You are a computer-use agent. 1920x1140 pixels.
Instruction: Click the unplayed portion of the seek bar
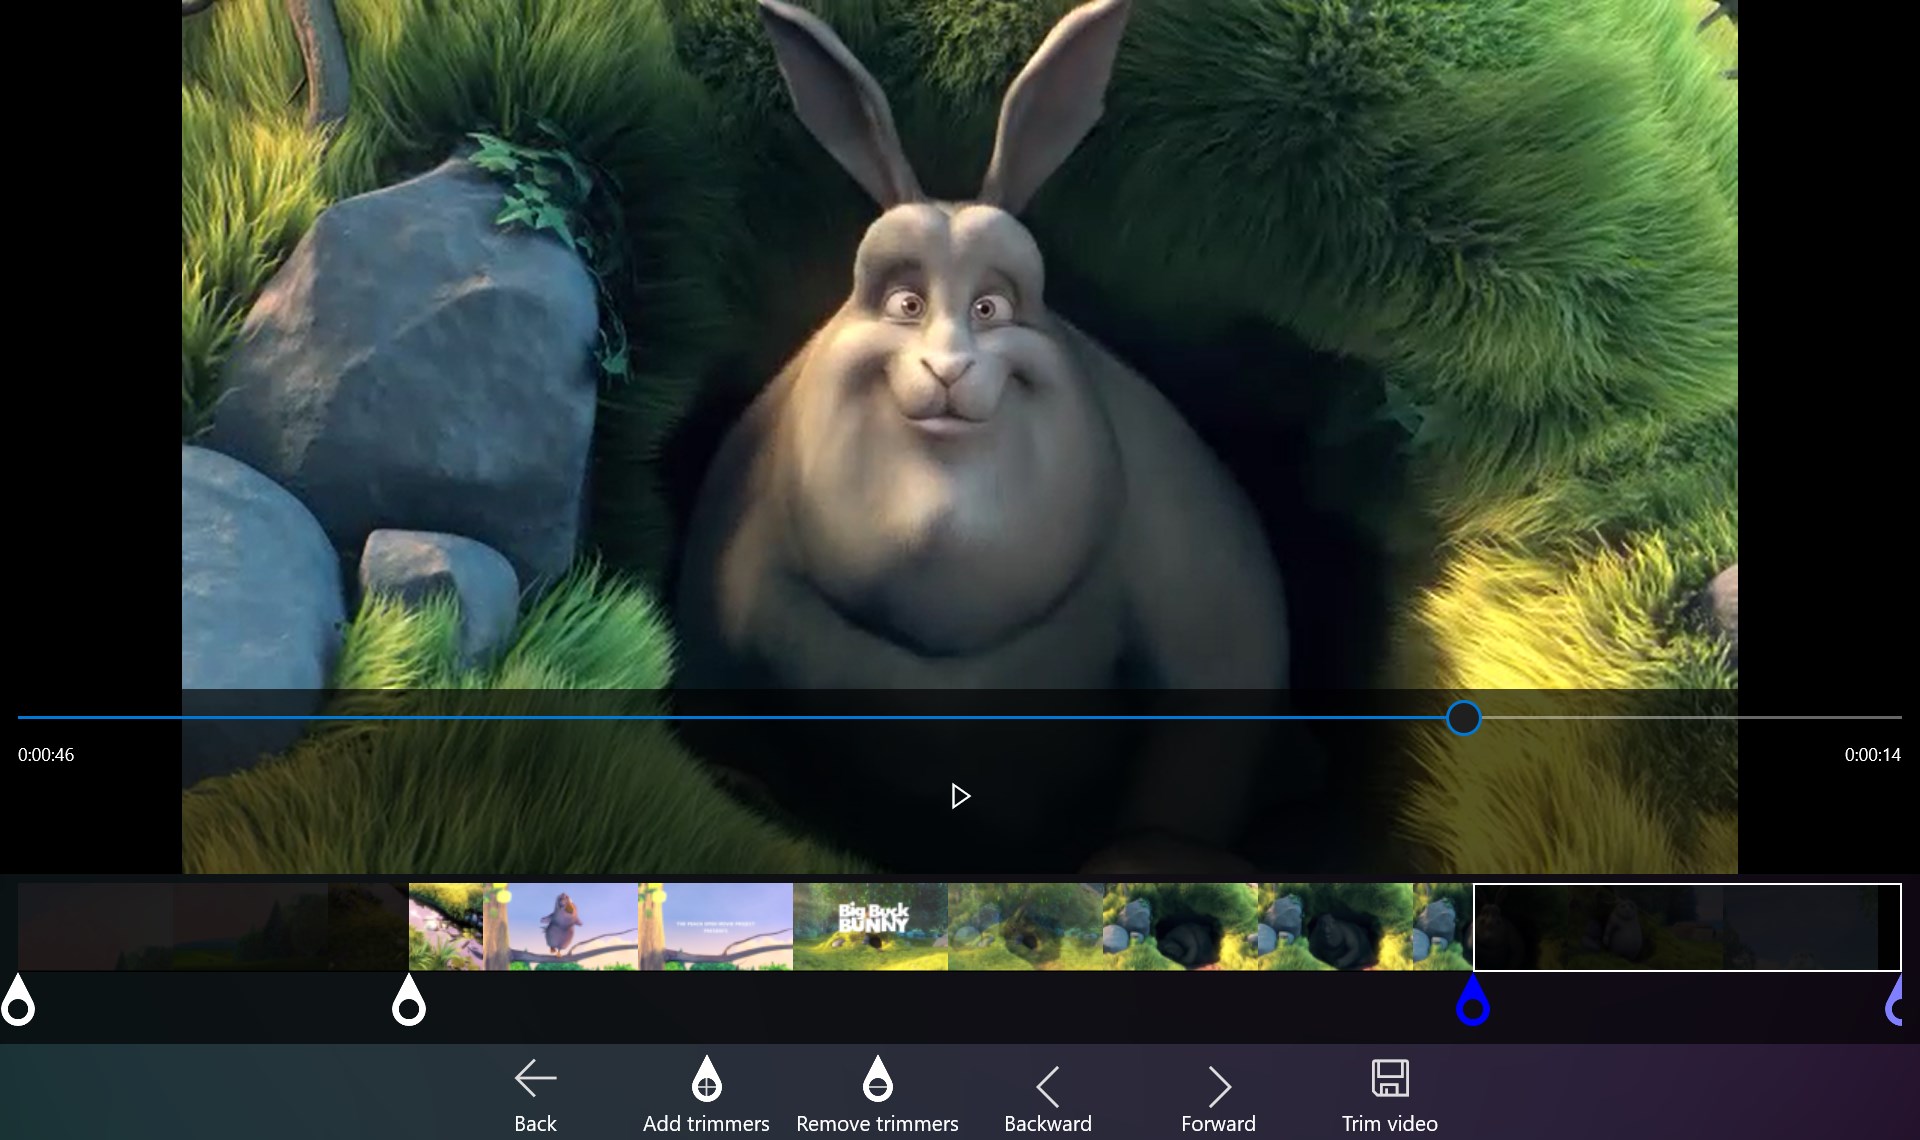(1691, 718)
